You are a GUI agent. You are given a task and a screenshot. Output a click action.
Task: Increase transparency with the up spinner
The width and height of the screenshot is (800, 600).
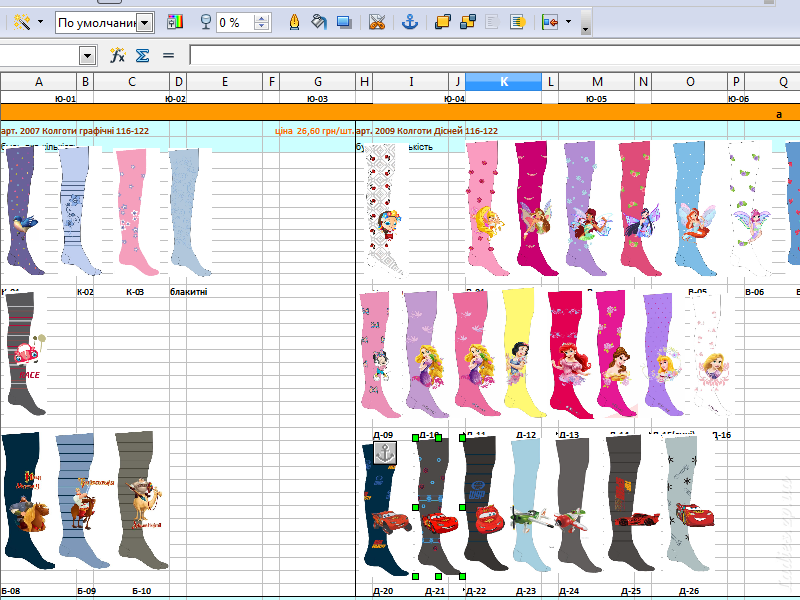pyautogui.click(x=262, y=18)
